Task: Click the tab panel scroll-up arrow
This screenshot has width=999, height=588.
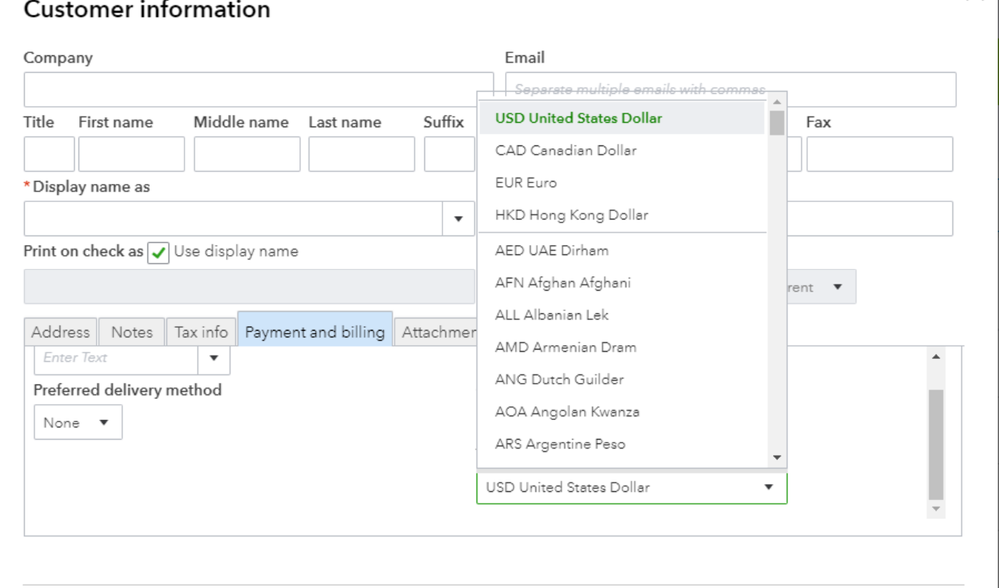Action: [x=936, y=357]
